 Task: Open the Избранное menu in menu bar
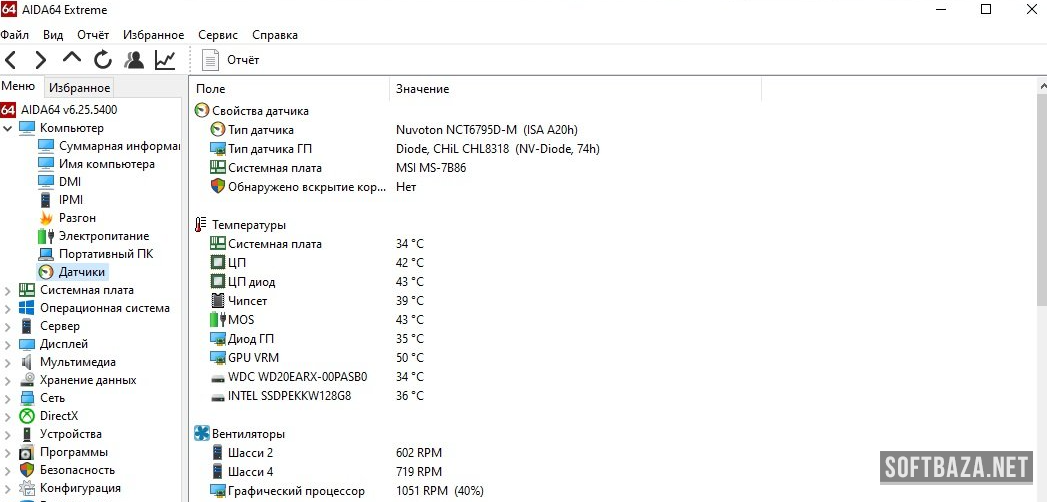tap(153, 35)
